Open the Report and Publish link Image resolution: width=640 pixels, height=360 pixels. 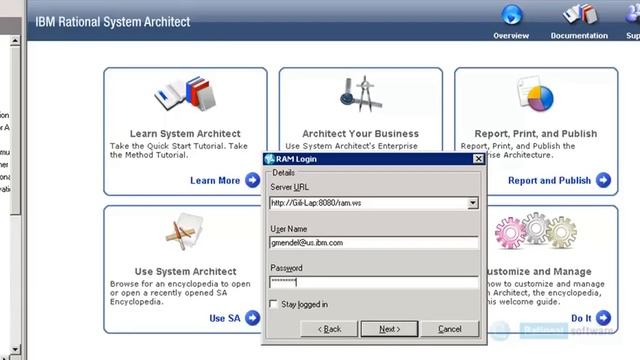[x=549, y=180]
